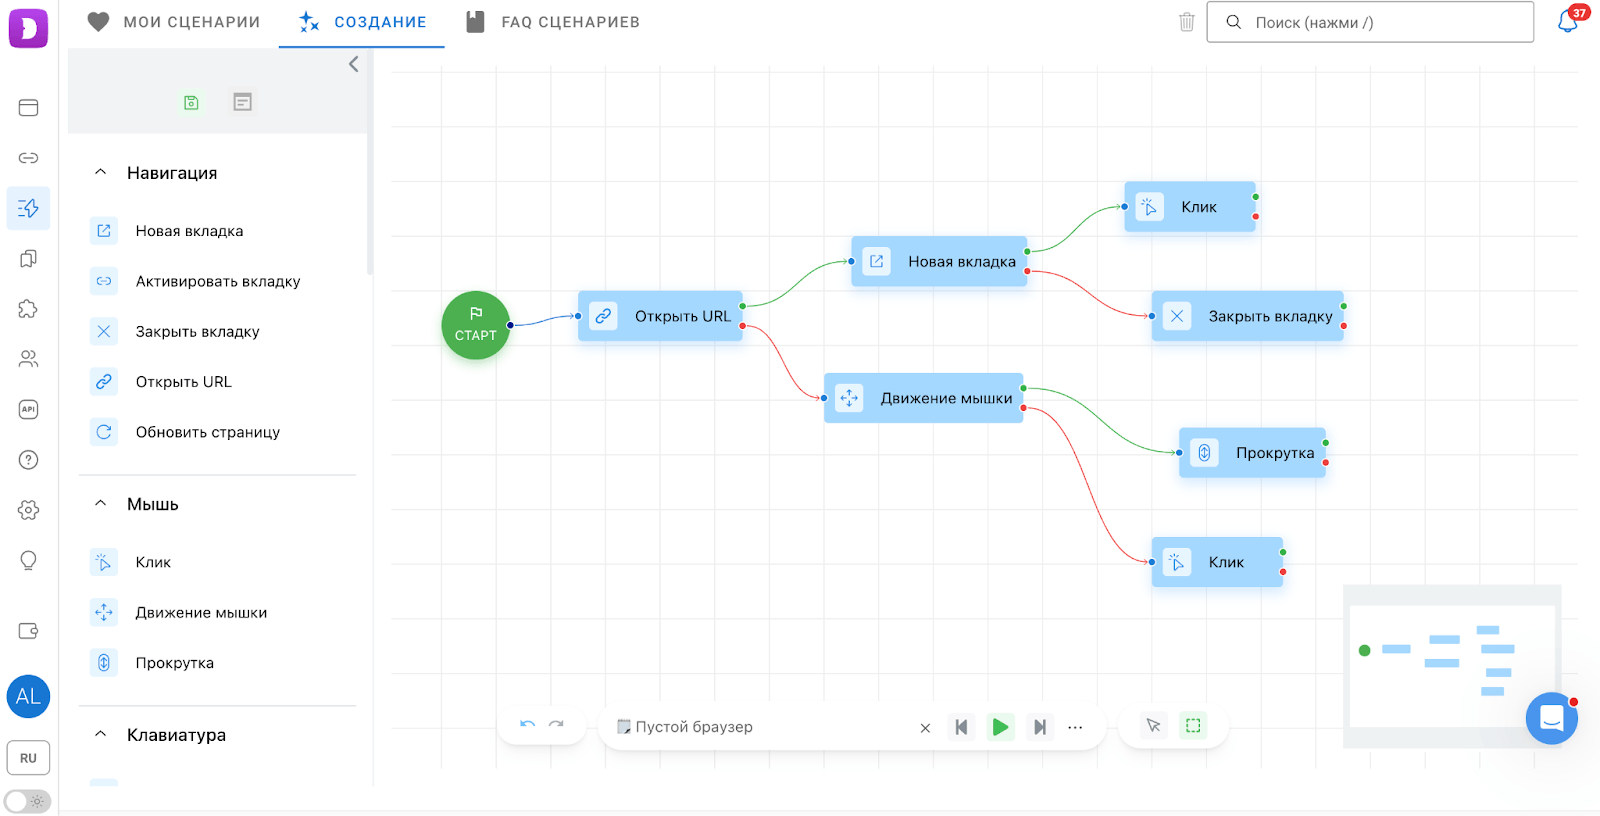The height and width of the screenshot is (816, 1600).
Task: Collapse the Клавиатура section
Action: pyautogui.click(x=100, y=735)
